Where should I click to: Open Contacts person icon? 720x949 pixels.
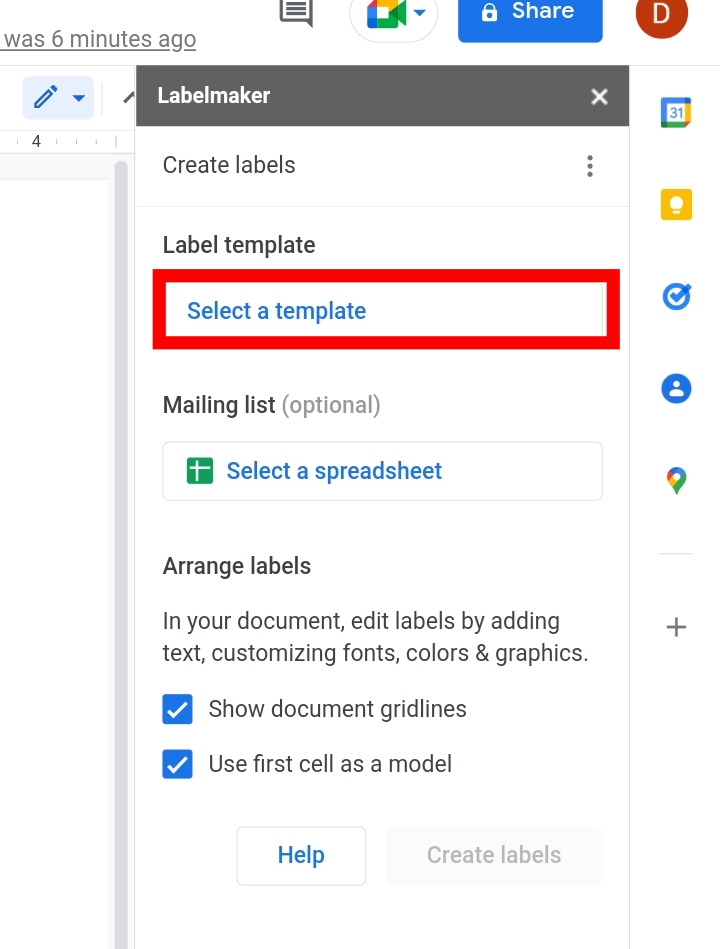[x=676, y=389]
